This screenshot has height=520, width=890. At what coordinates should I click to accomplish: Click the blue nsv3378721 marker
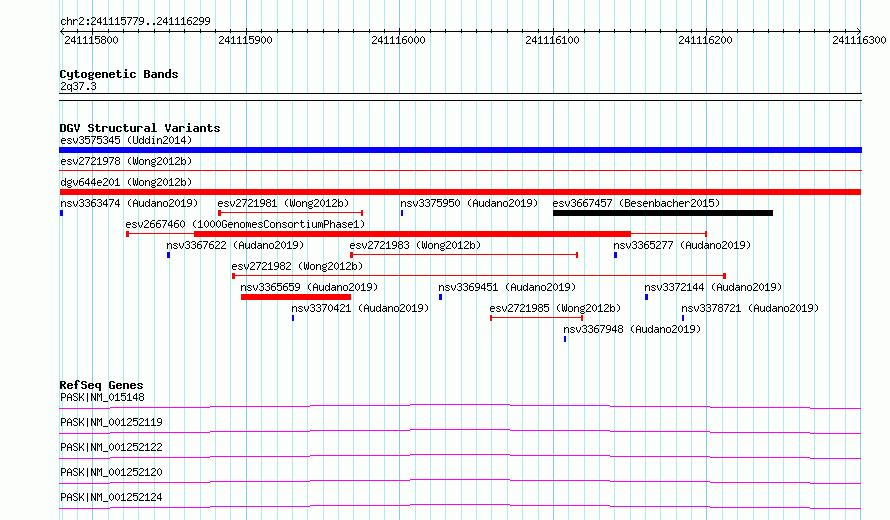[683, 318]
